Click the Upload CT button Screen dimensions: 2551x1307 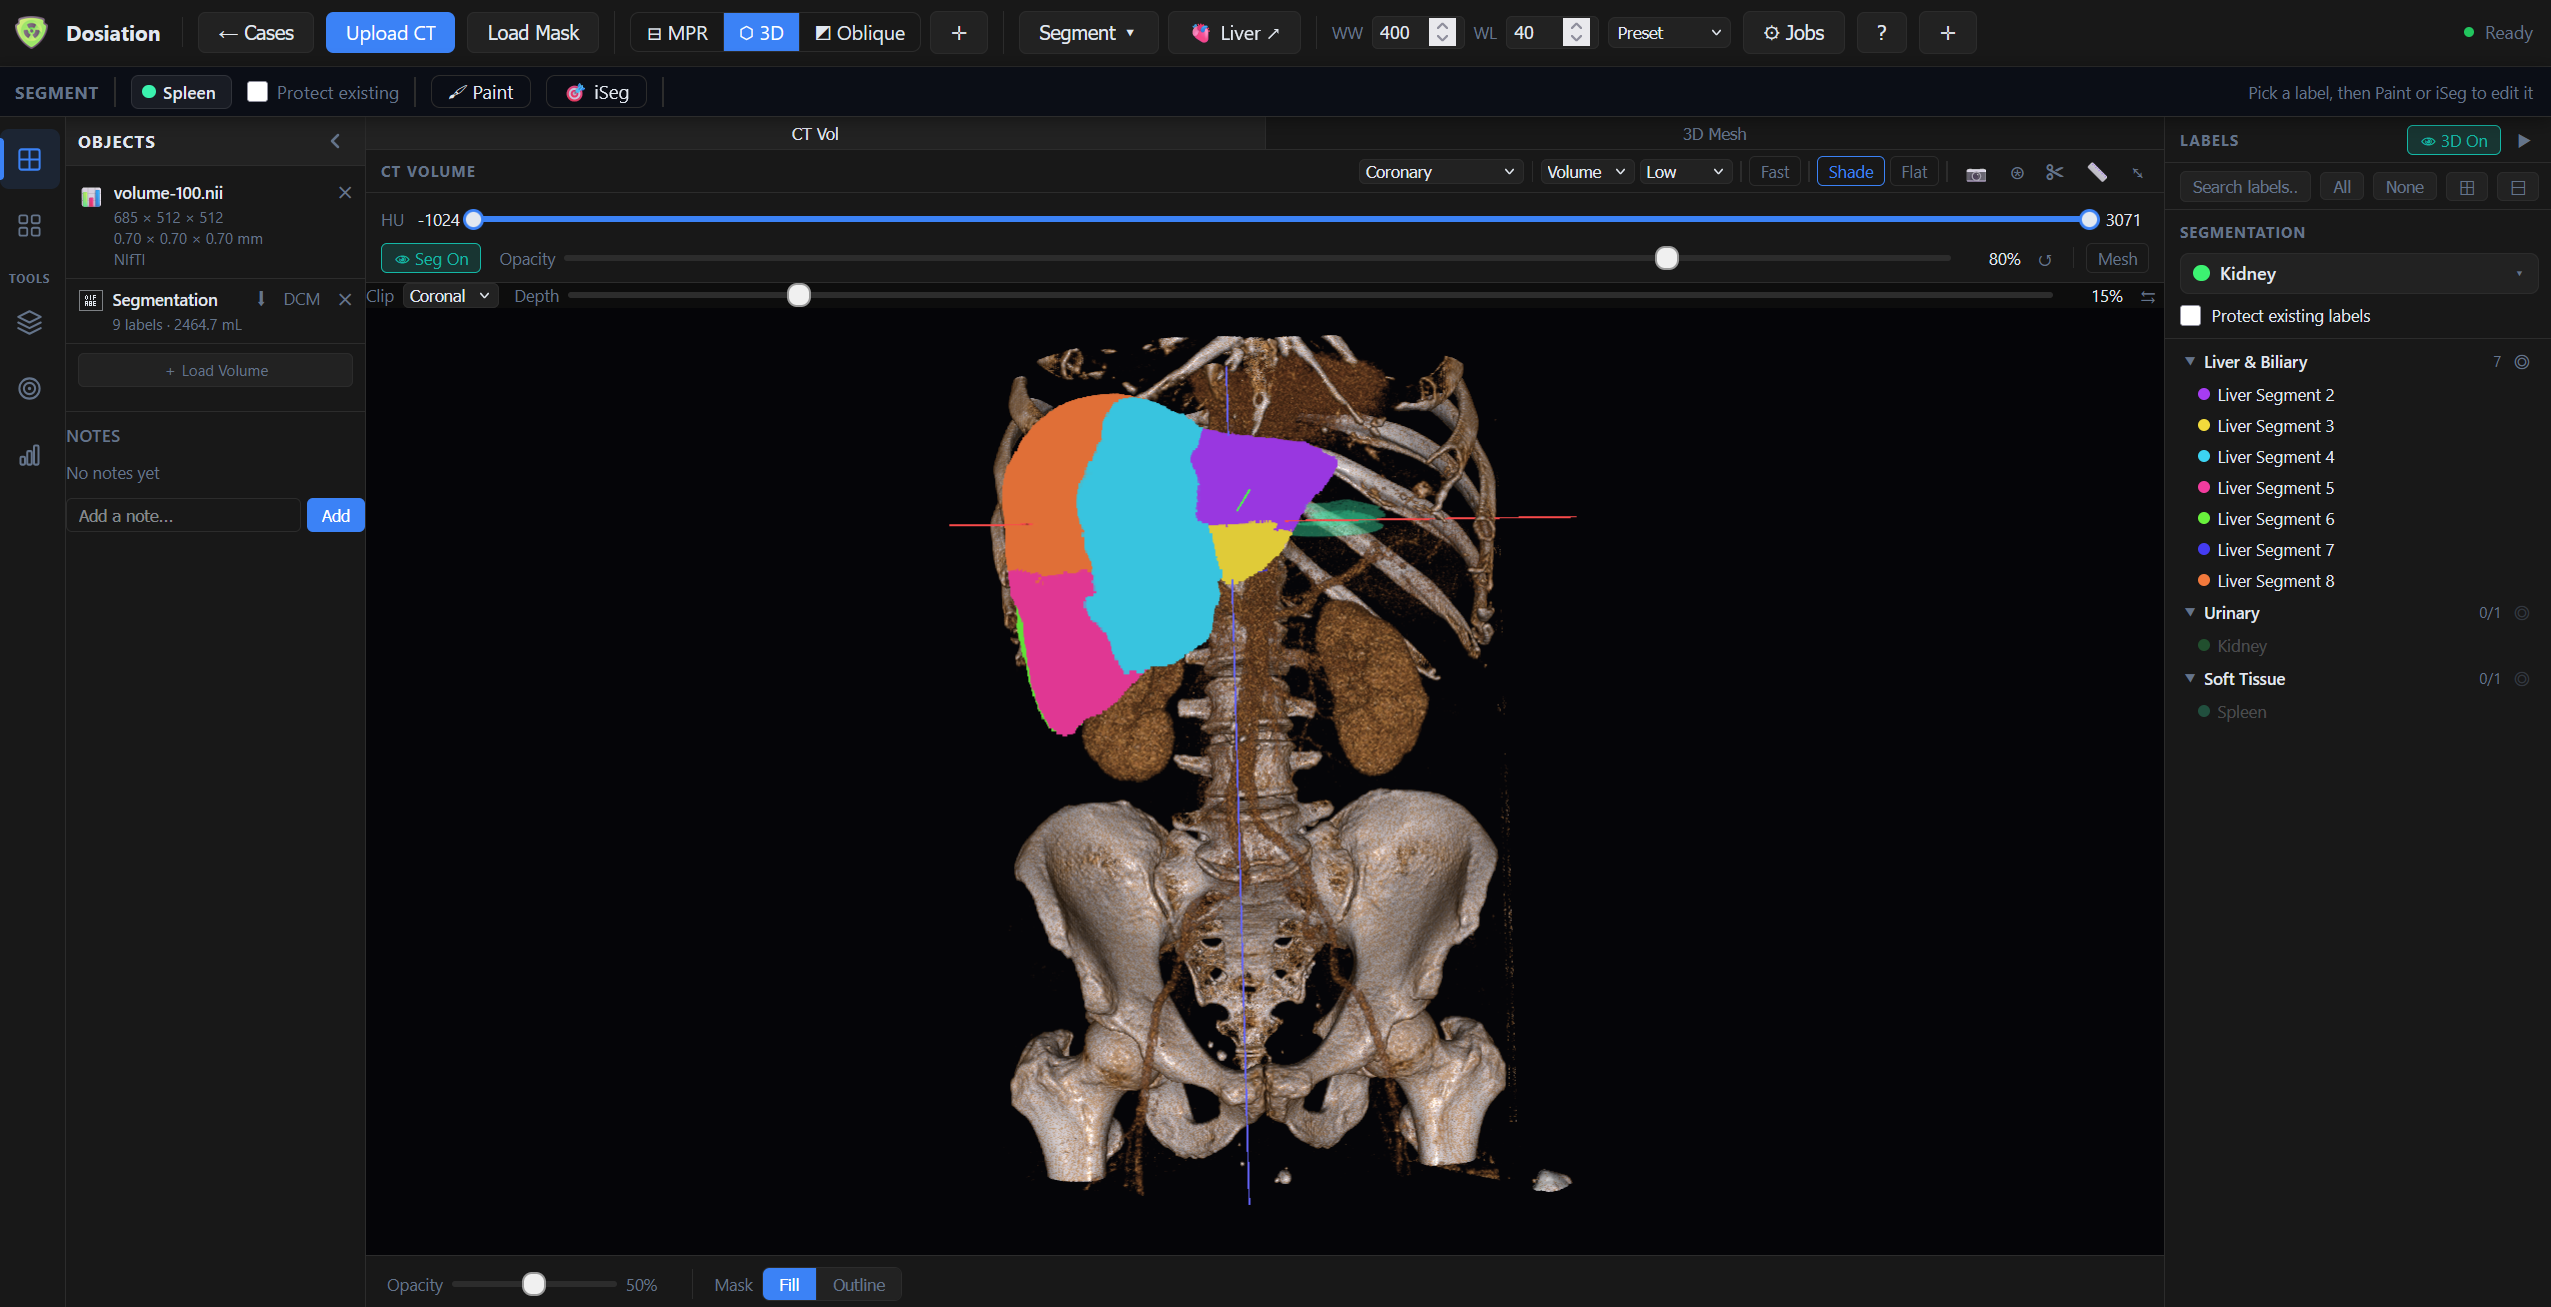390,33
